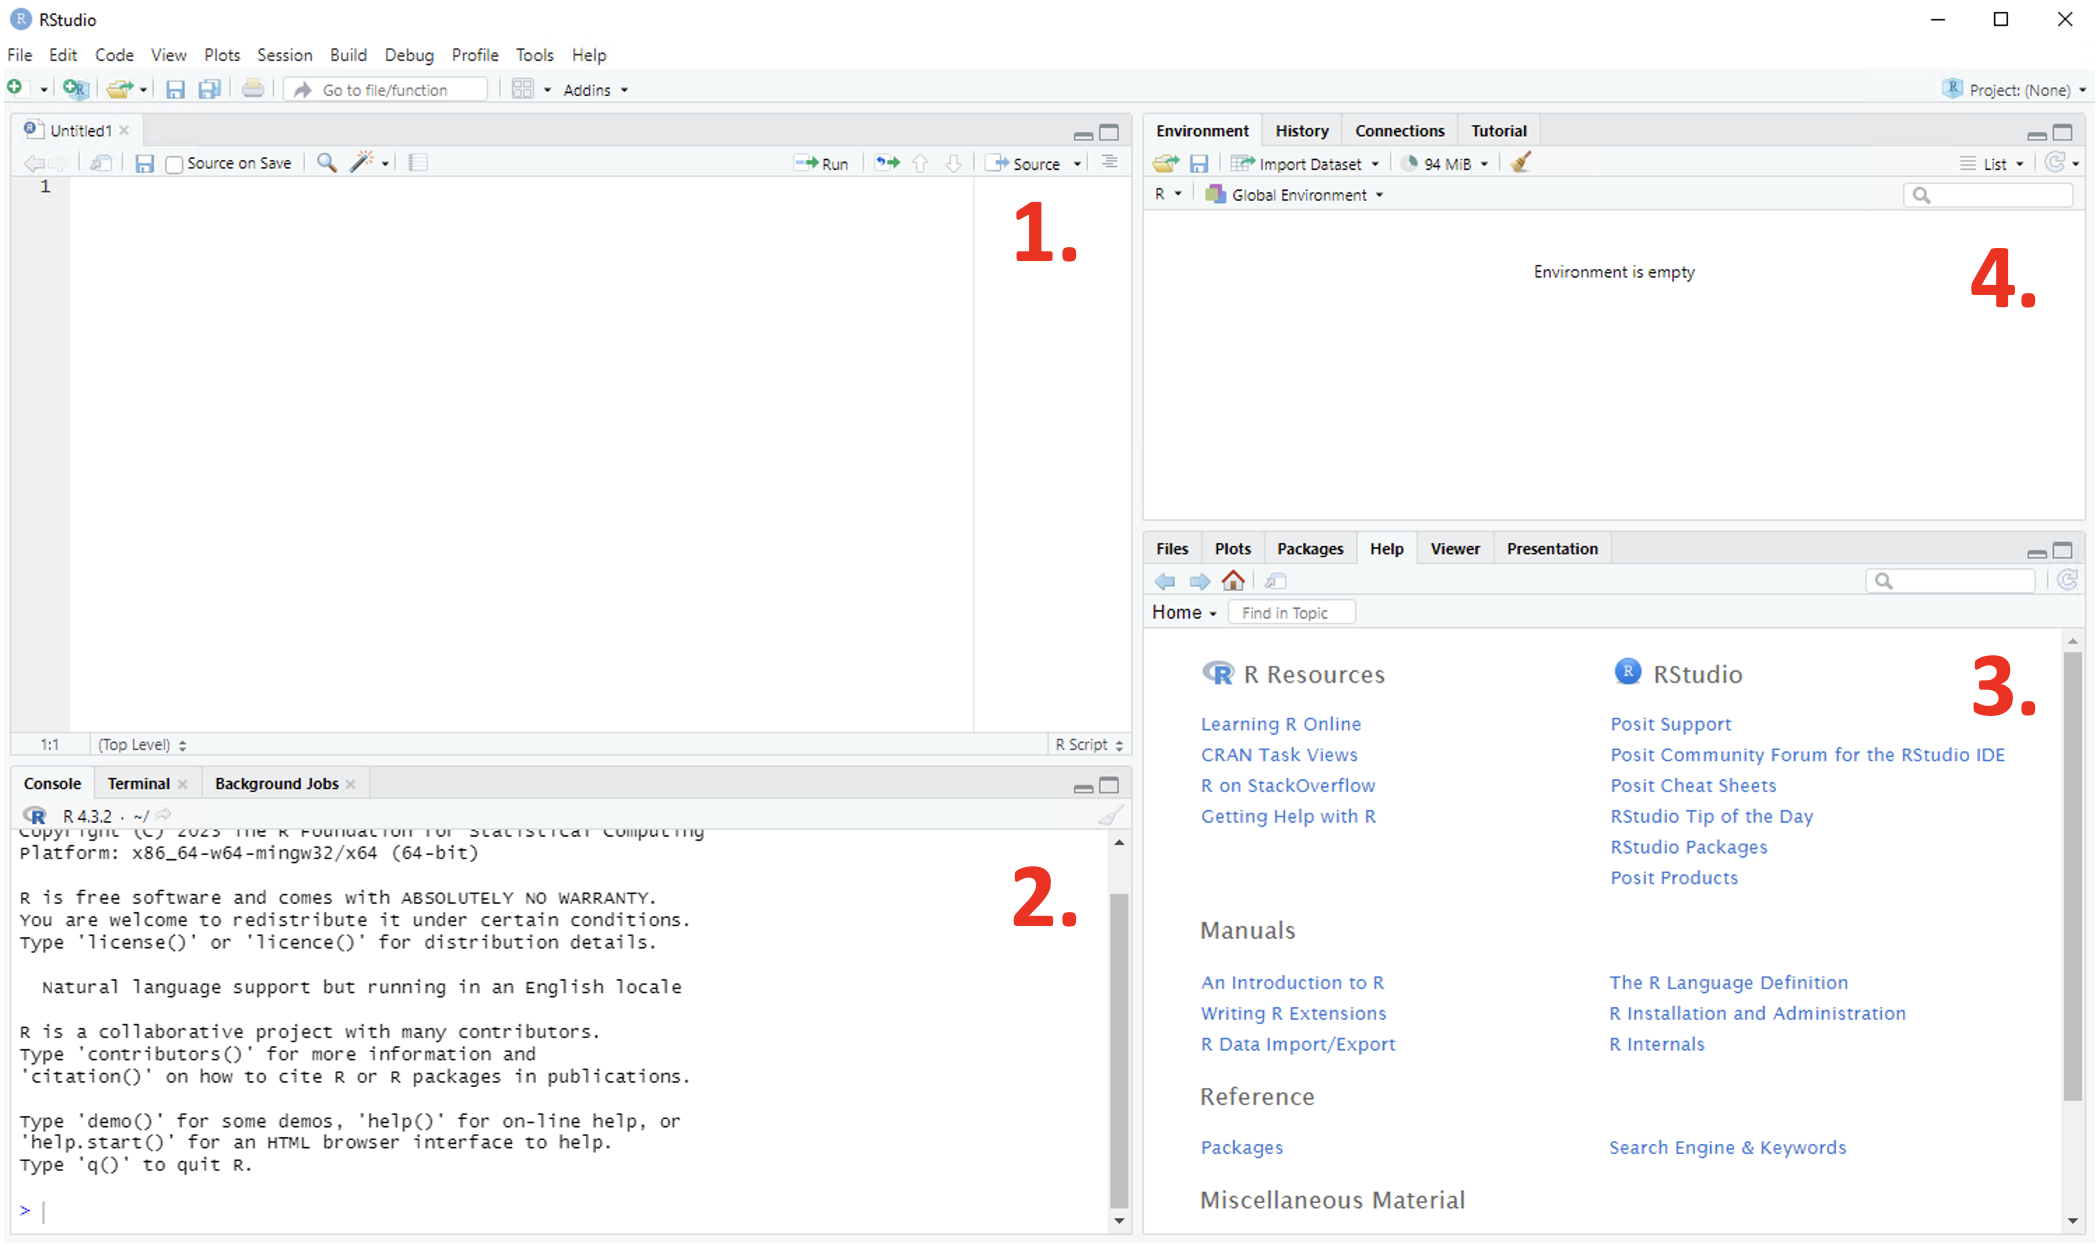Click the New File plus icon

tap(15, 88)
